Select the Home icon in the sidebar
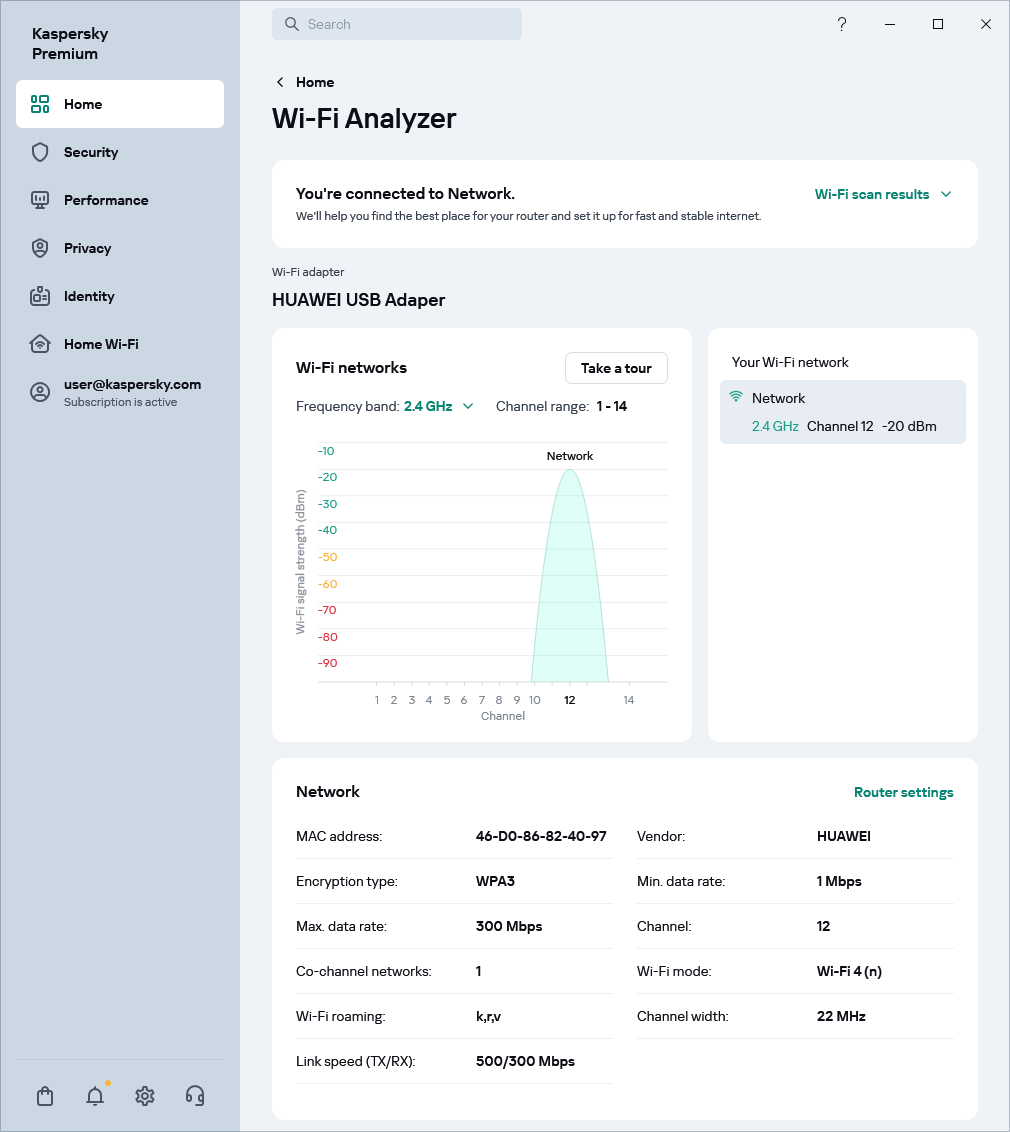The width and height of the screenshot is (1010, 1132). pyautogui.click(x=39, y=104)
